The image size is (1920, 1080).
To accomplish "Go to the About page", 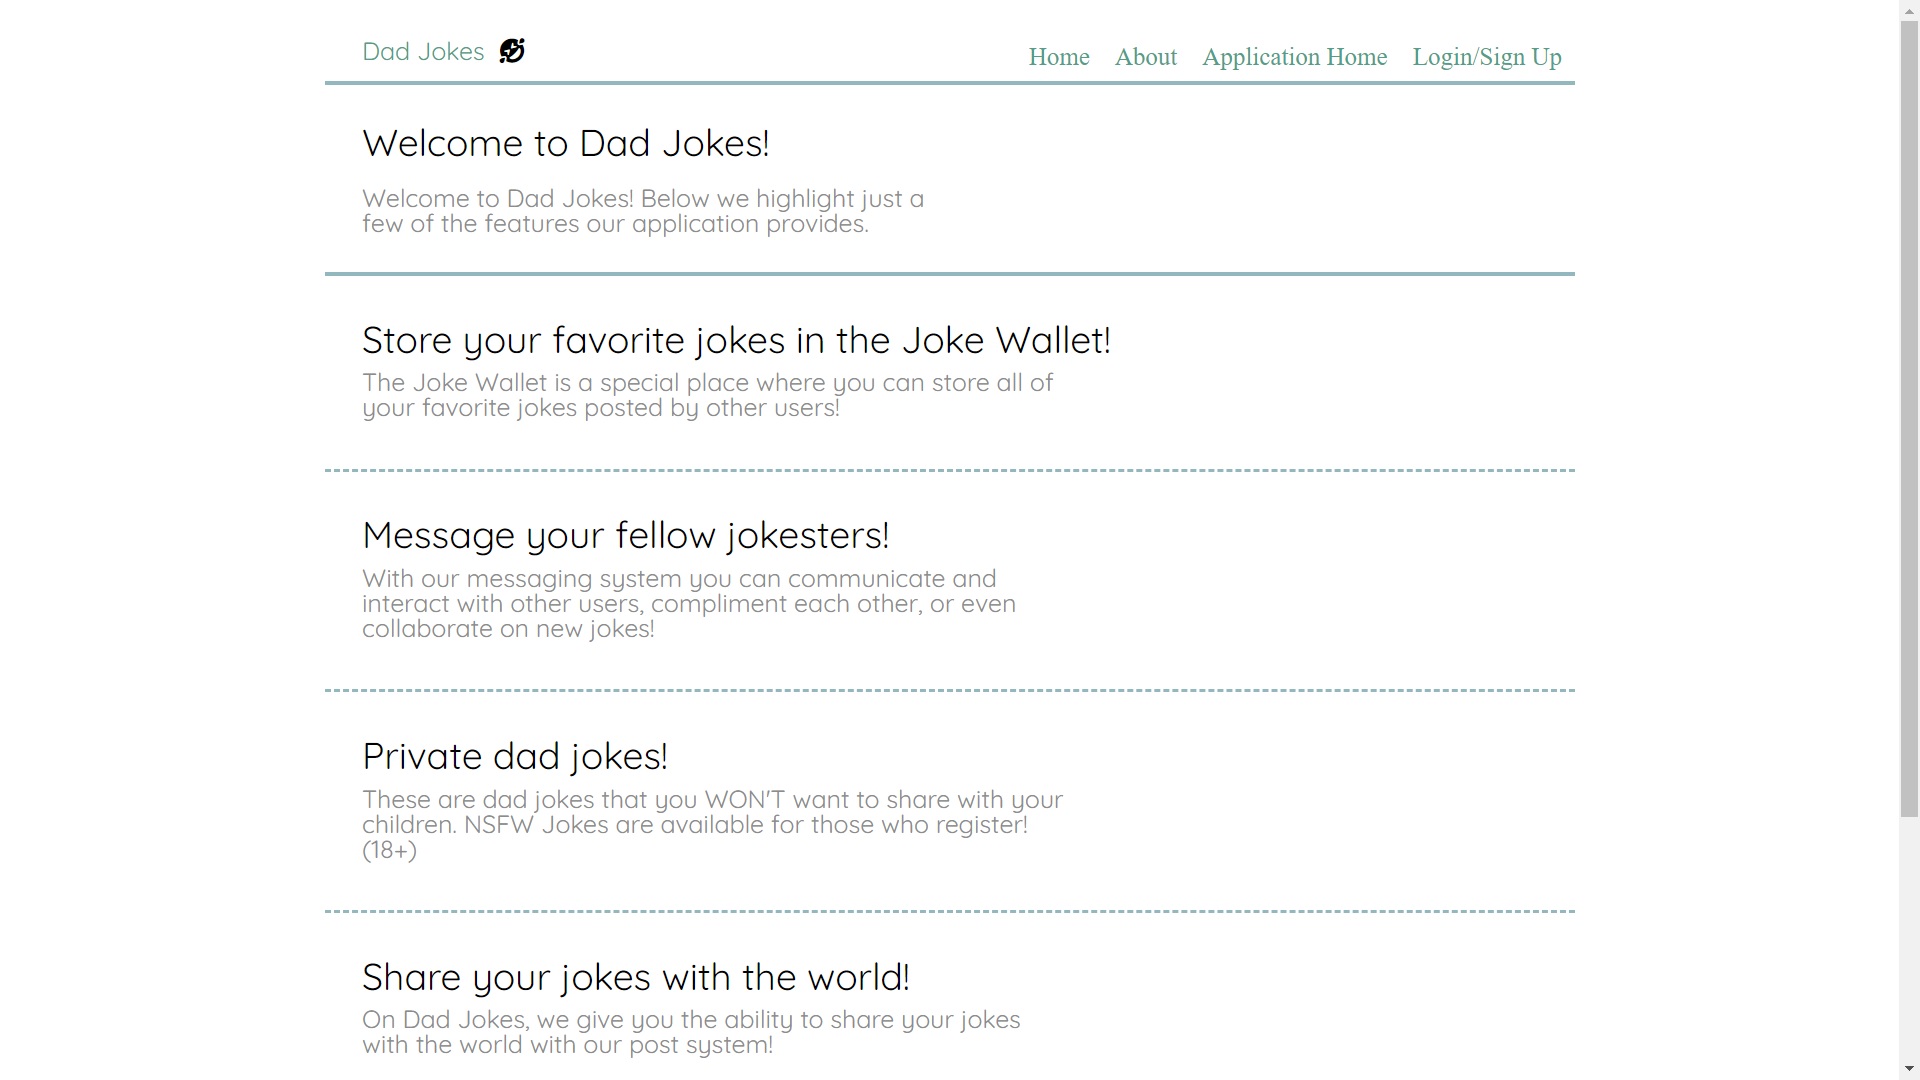I will (x=1146, y=57).
